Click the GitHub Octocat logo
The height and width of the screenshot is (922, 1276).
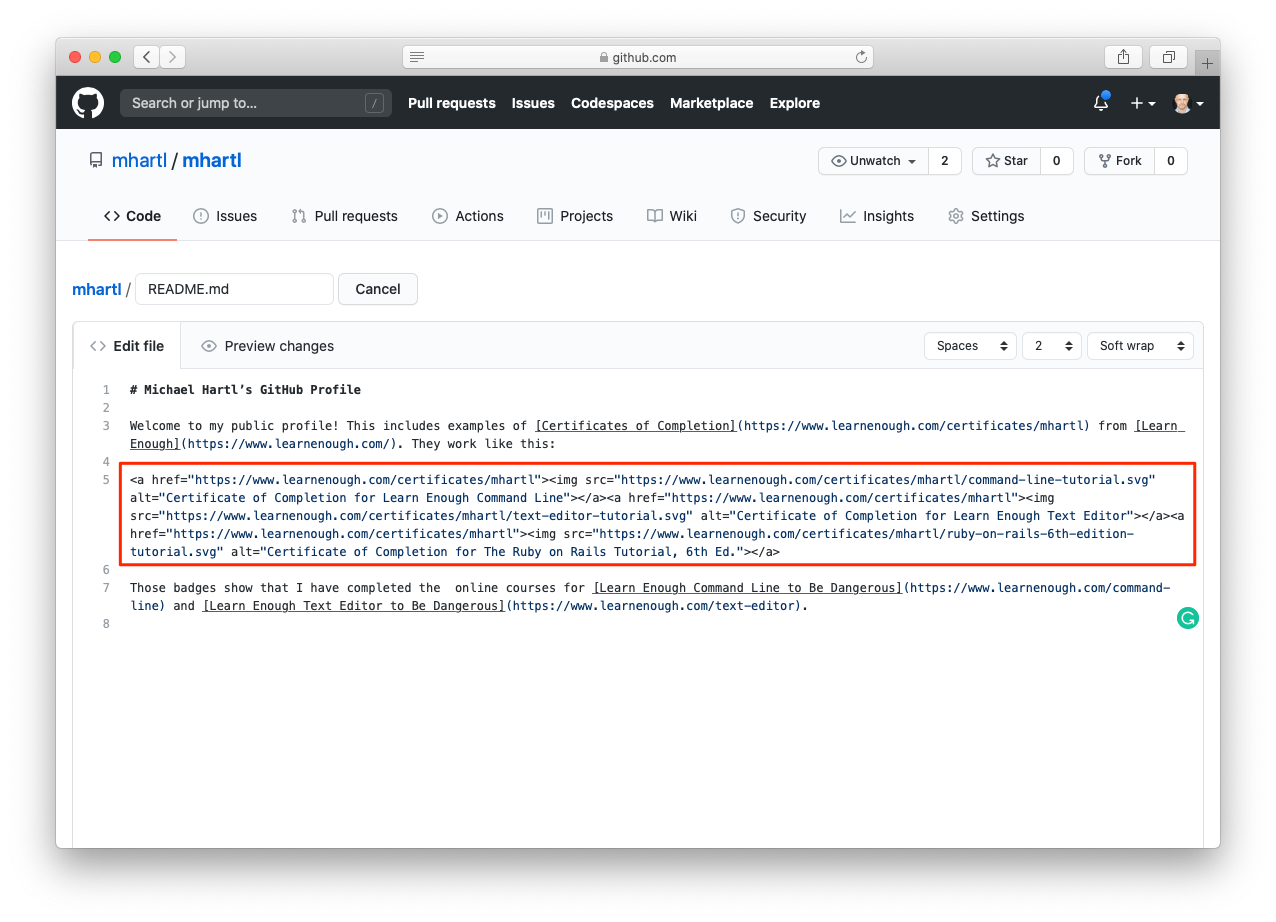pyautogui.click(x=87, y=102)
